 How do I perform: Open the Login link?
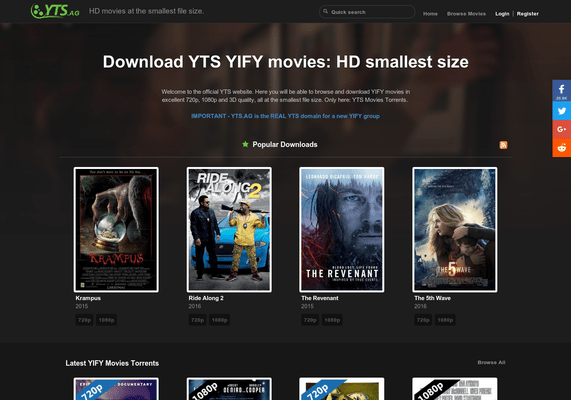502,14
